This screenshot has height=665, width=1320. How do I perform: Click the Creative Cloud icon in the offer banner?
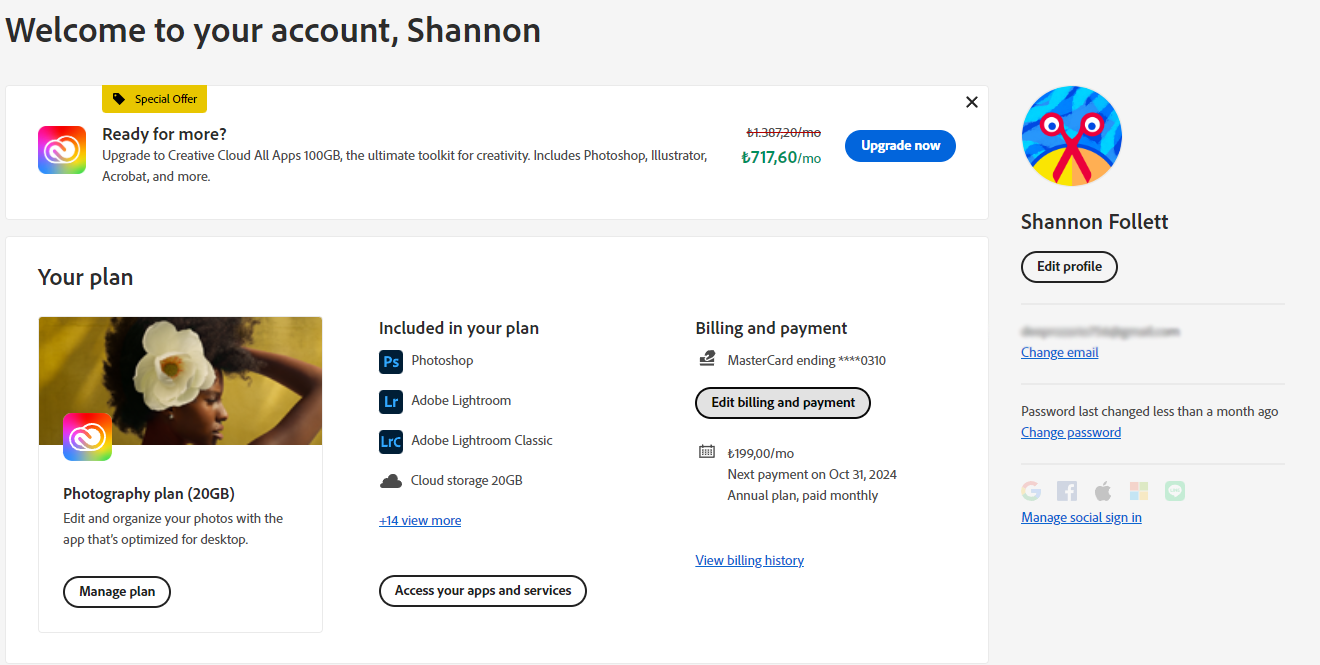tap(62, 150)
